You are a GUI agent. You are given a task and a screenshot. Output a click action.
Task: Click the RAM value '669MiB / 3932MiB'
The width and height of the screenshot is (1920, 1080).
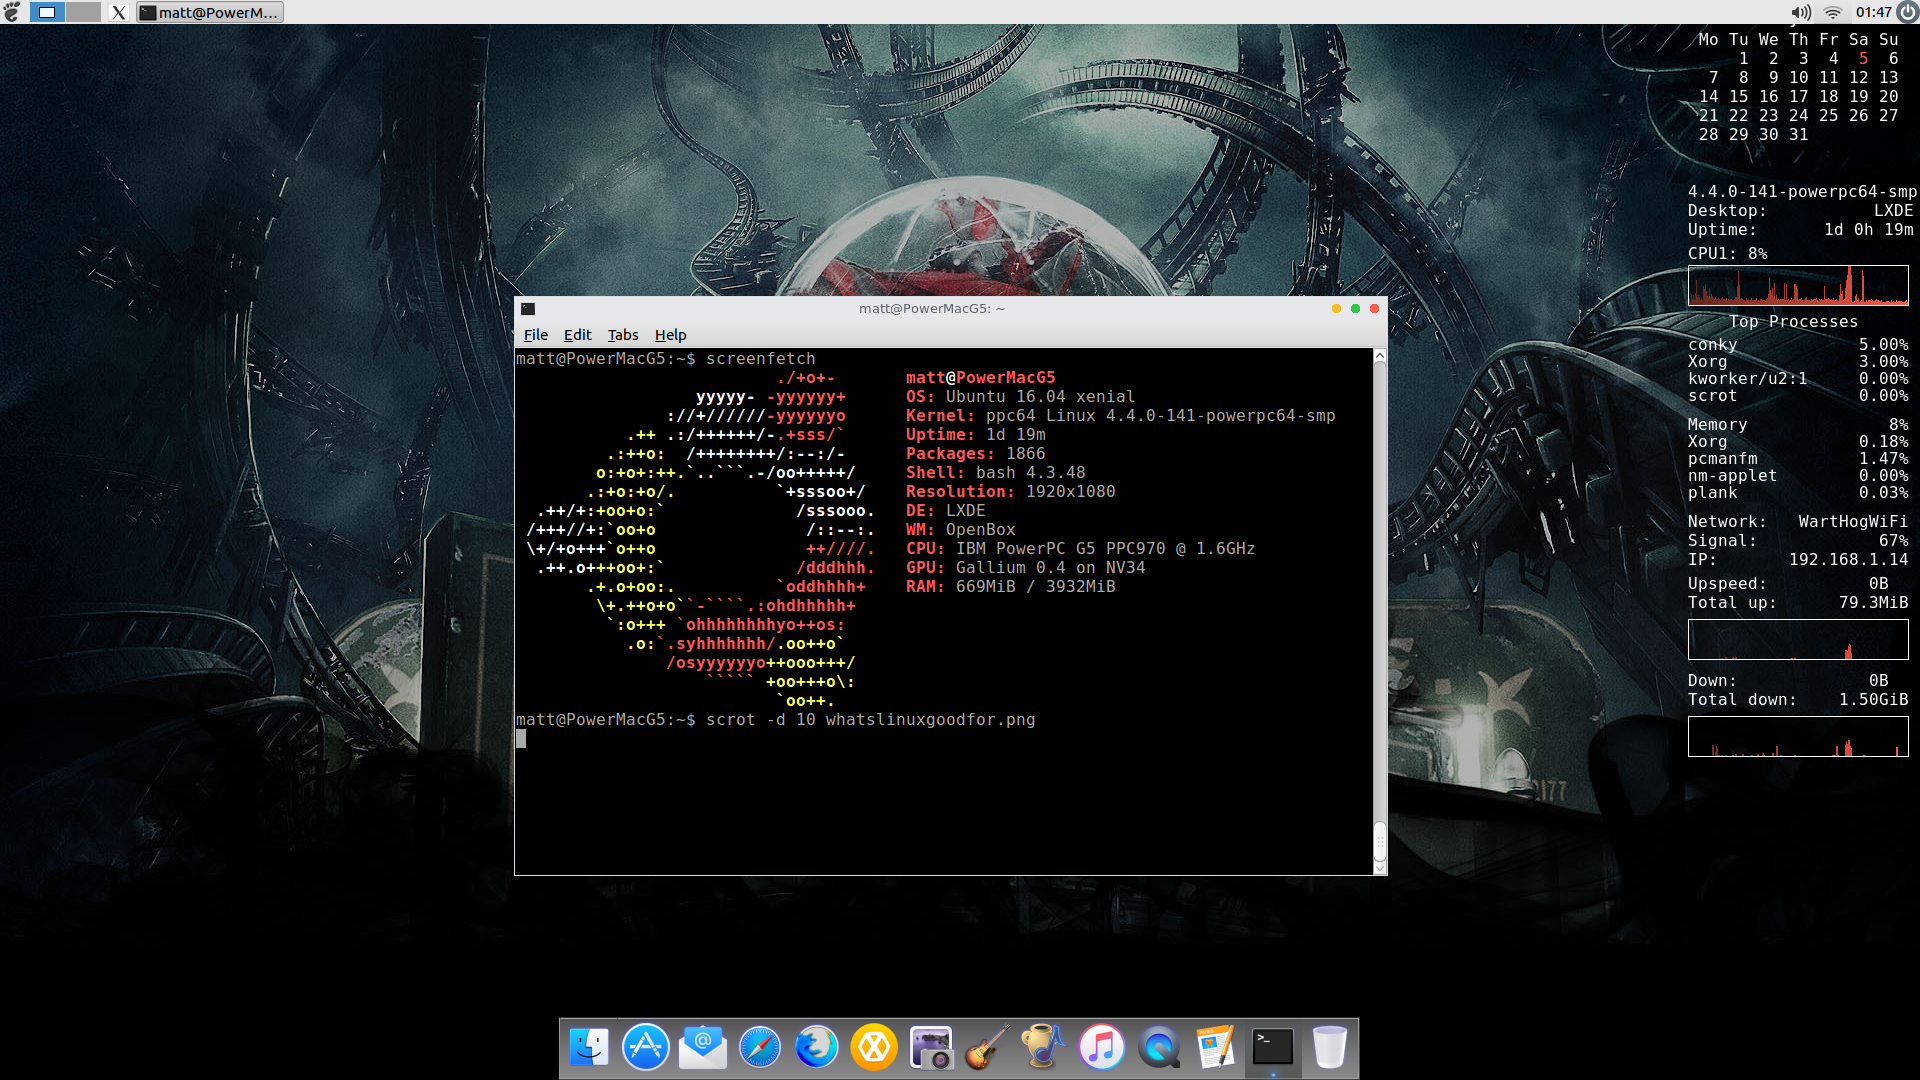(1035, 587)
